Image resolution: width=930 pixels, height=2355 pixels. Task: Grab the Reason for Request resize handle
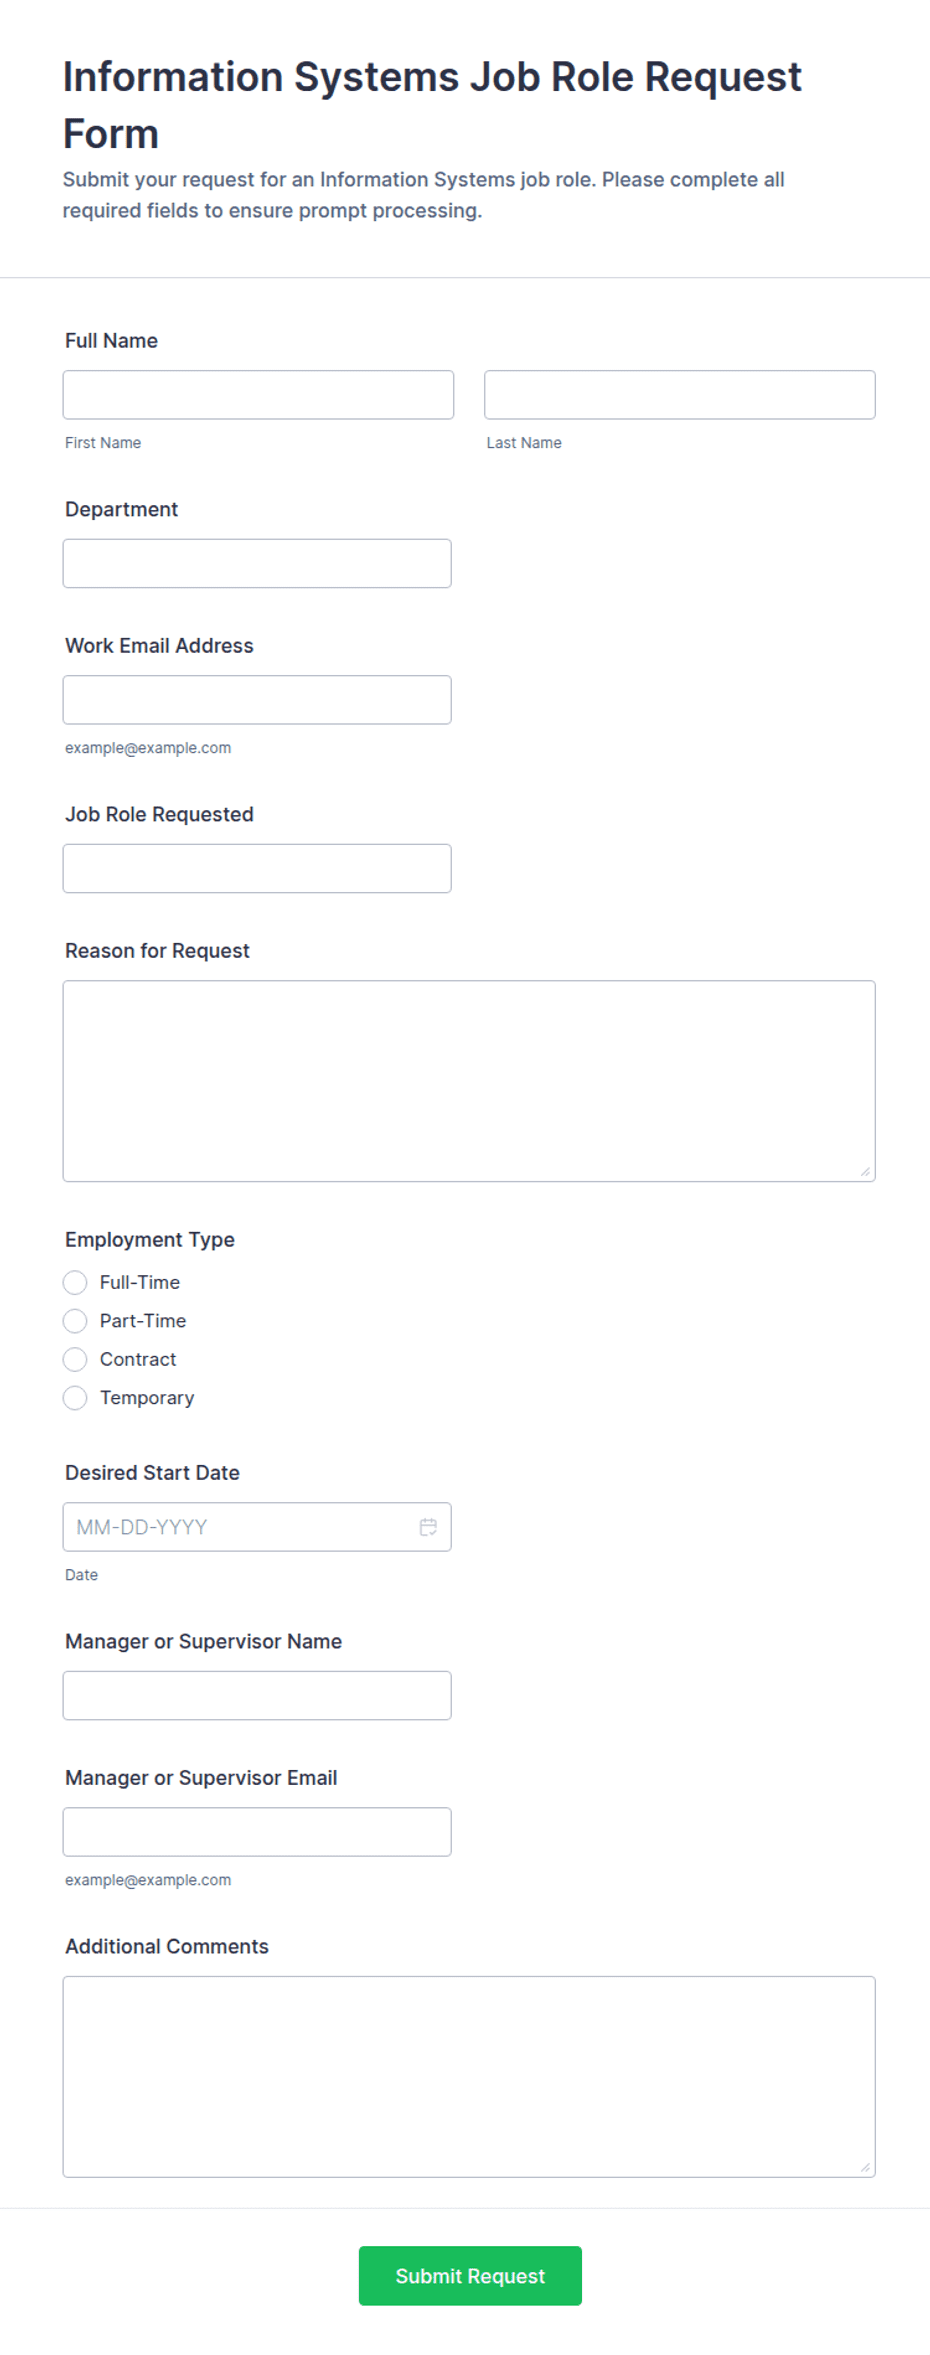click(865, 1171)
